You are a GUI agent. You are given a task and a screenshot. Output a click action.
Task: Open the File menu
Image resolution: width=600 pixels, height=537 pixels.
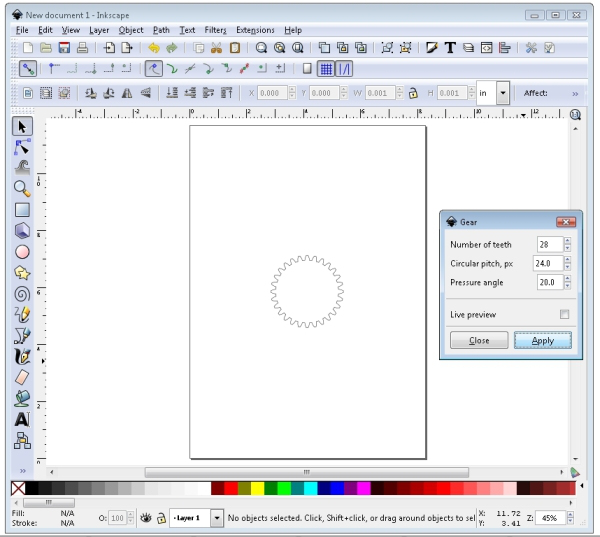(x=22, y=30)
